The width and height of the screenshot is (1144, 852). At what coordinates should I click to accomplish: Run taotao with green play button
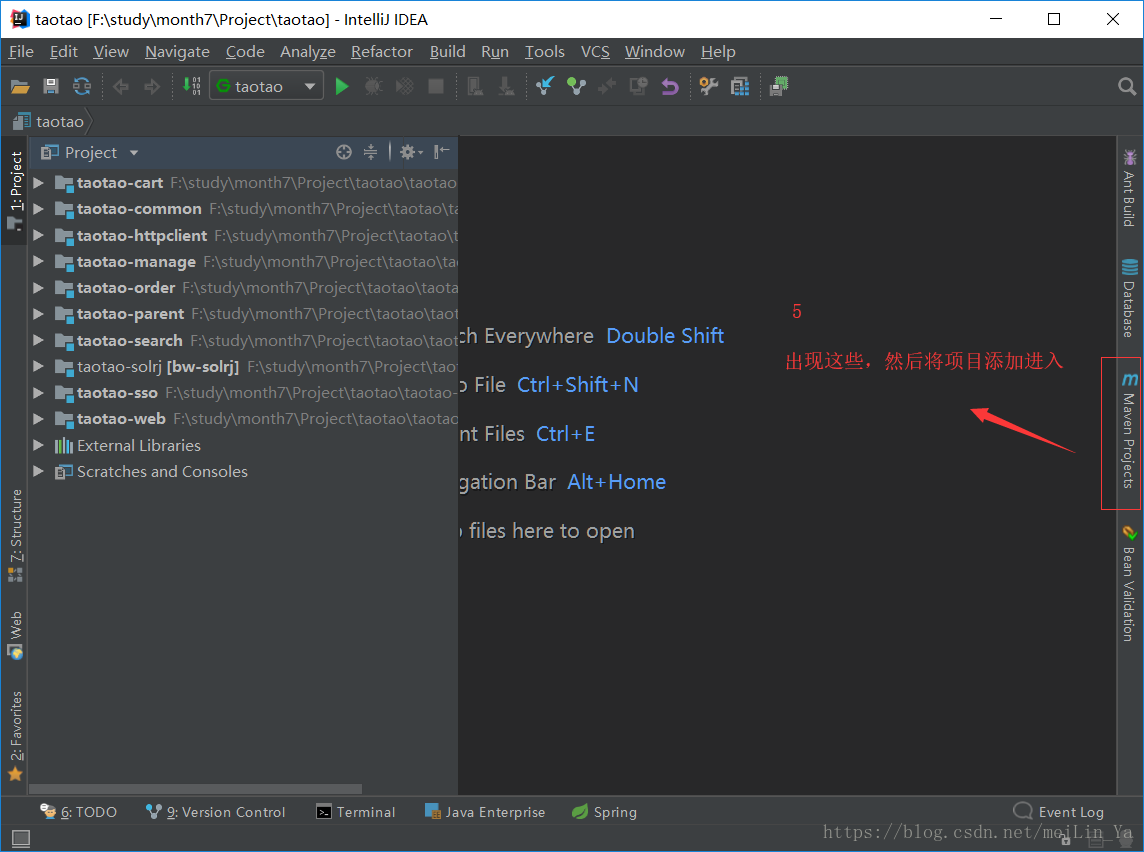(341, 87)
